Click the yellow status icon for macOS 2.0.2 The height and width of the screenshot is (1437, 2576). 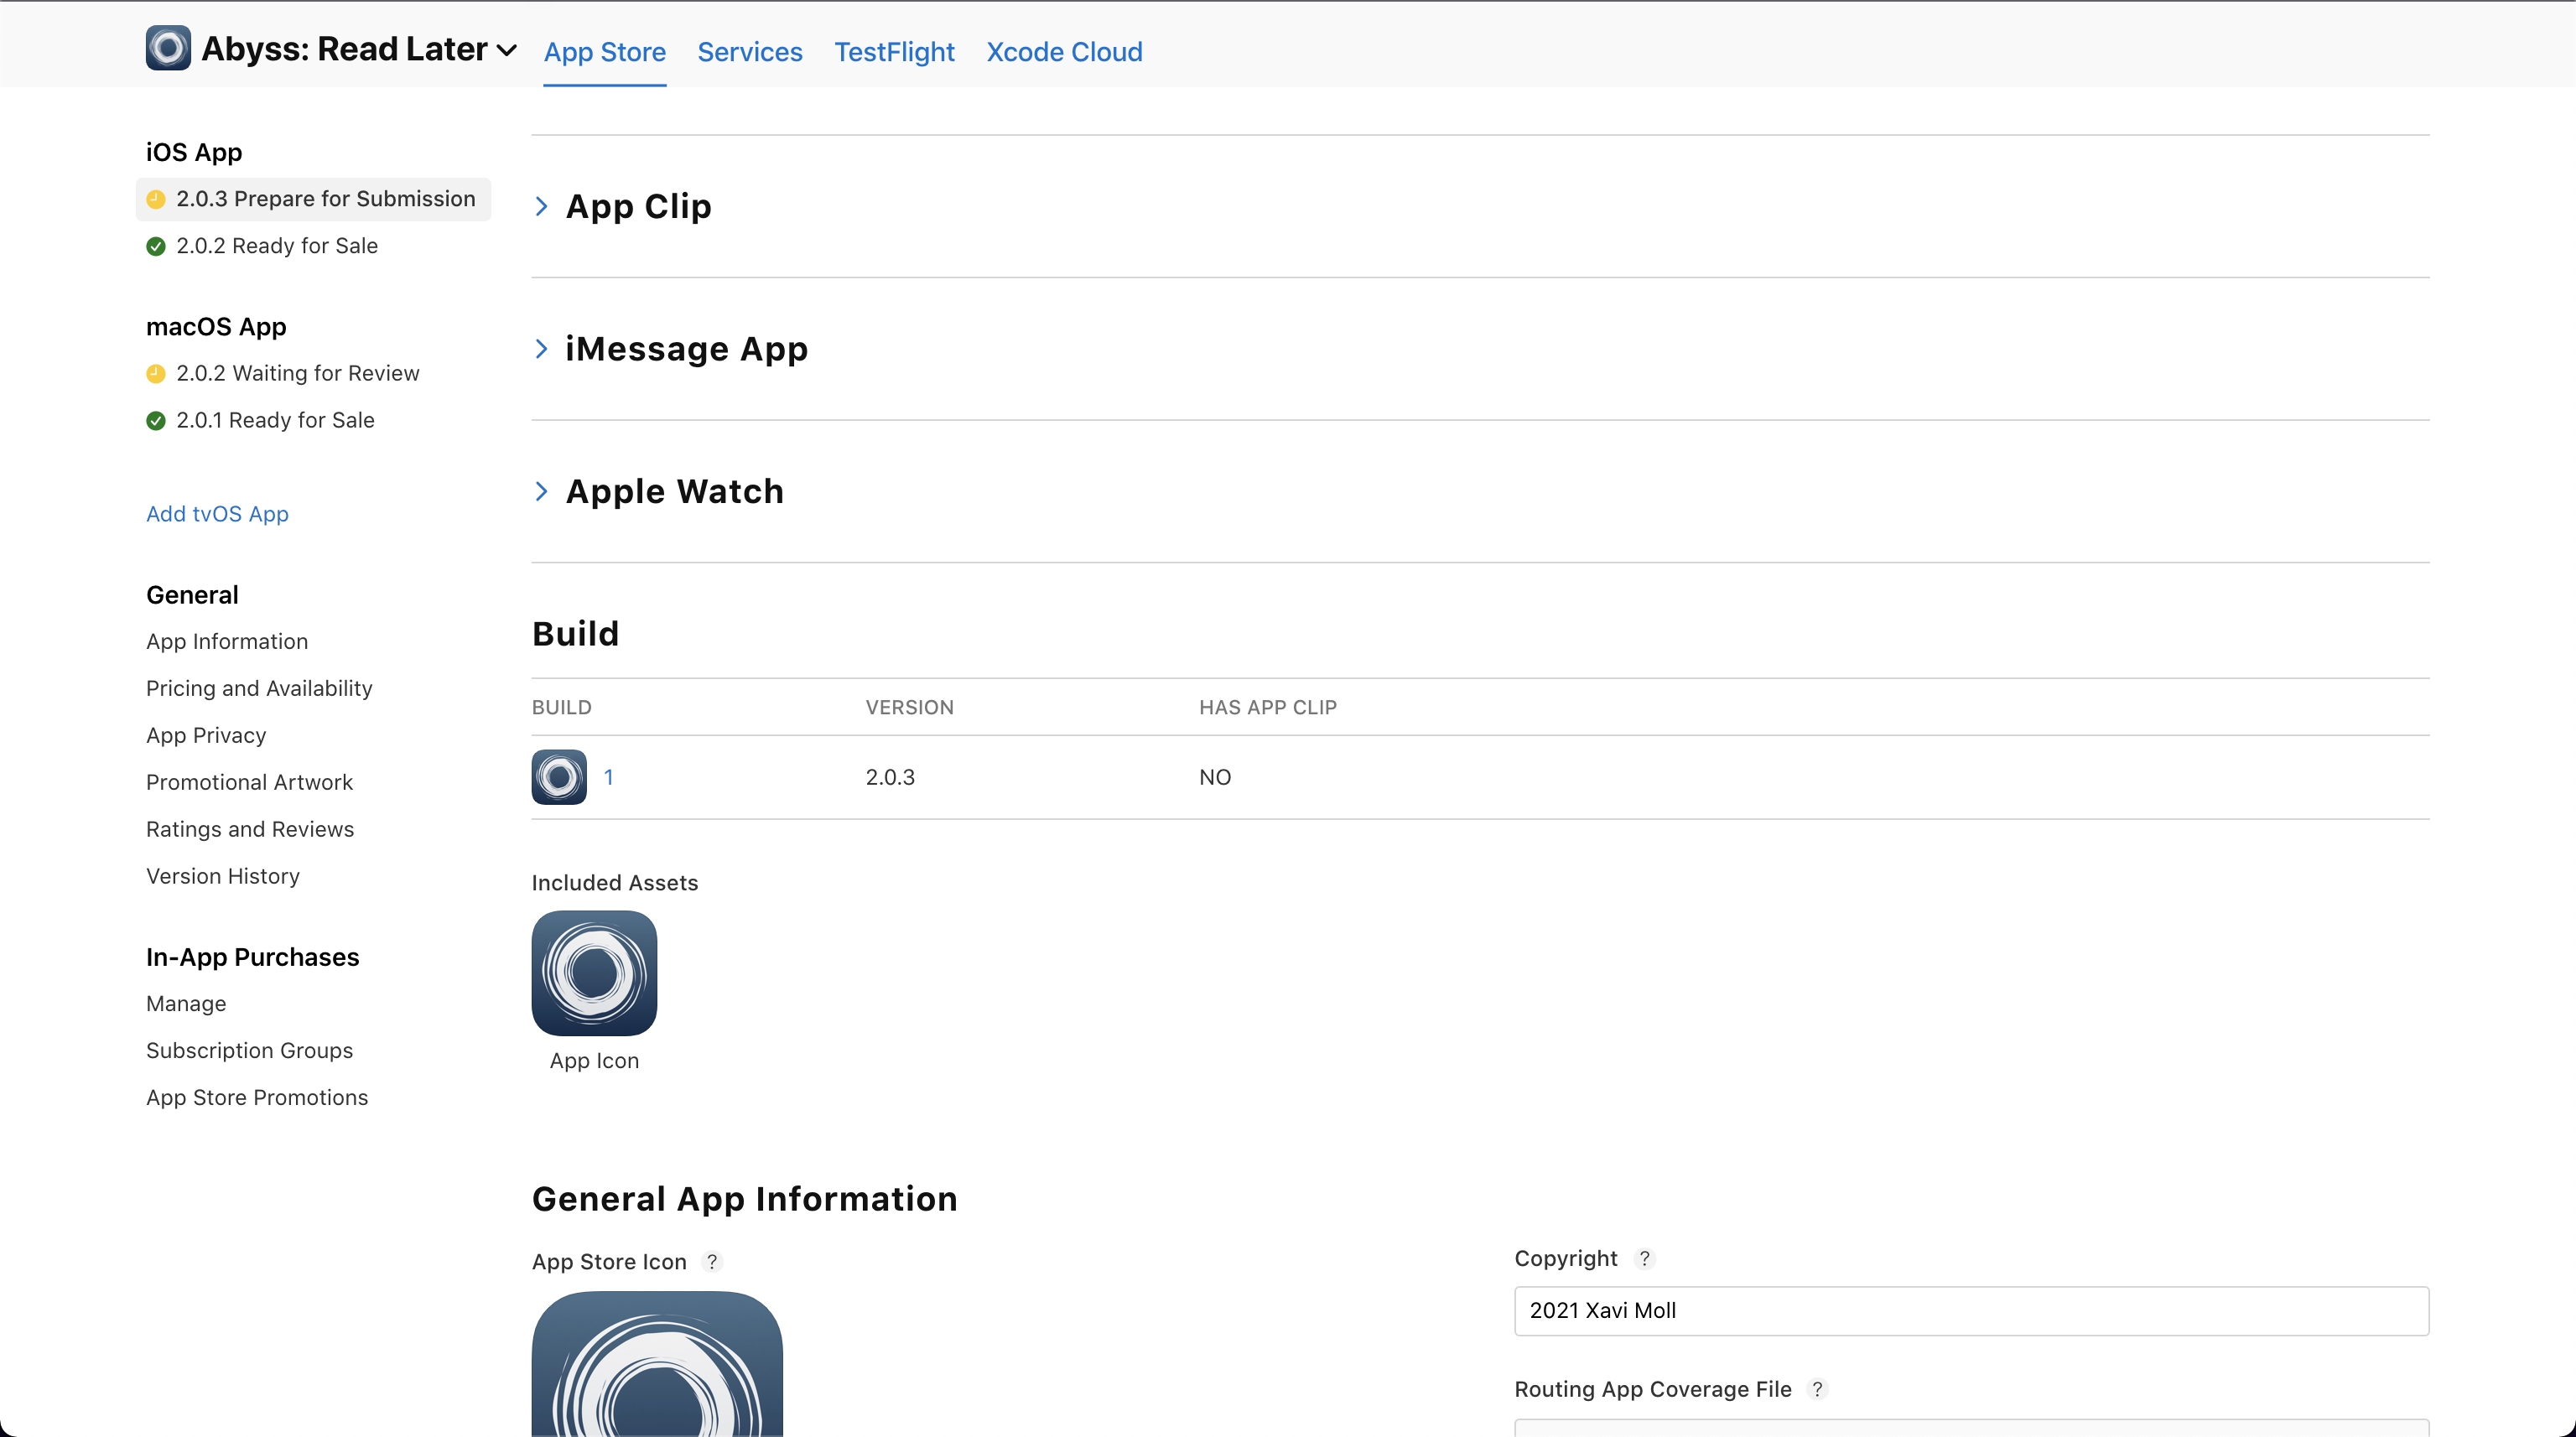(x=156, y=373)
